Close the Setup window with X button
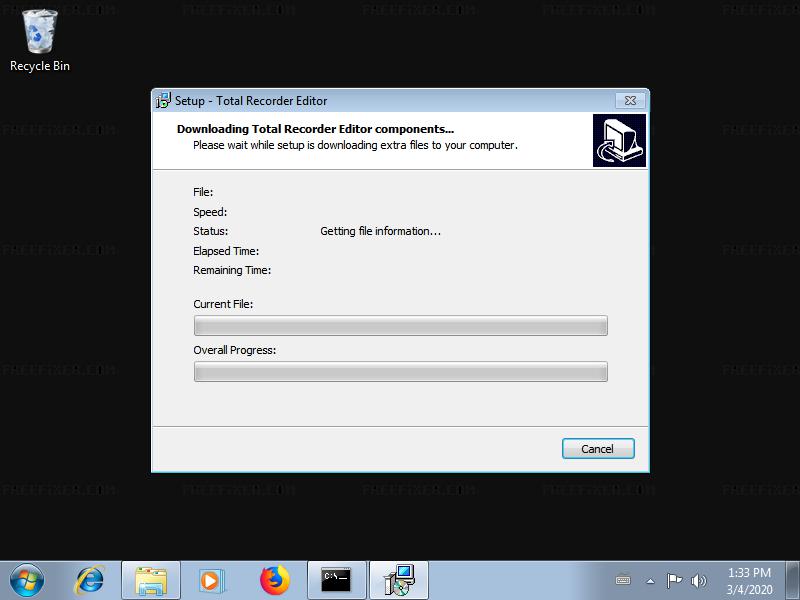Viewport: 800px width, 600px height. [627, 100]
